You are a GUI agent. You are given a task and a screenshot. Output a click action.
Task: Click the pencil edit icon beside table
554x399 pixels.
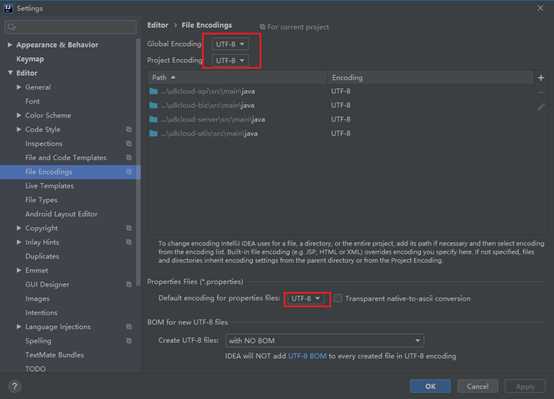541,107
